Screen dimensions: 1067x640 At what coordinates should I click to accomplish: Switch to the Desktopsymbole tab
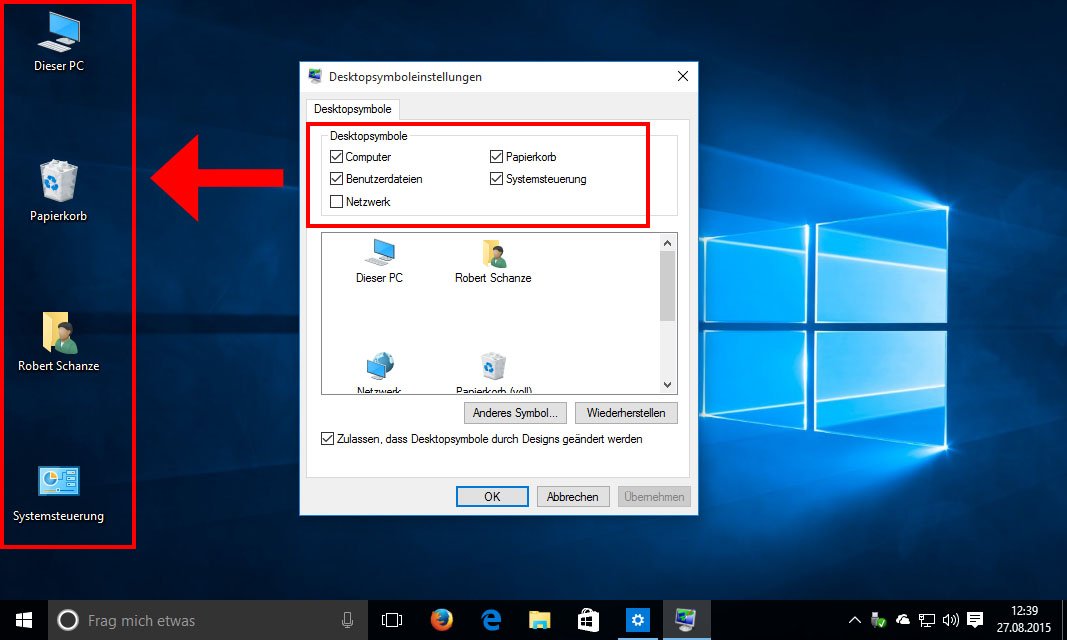(352, 109)
